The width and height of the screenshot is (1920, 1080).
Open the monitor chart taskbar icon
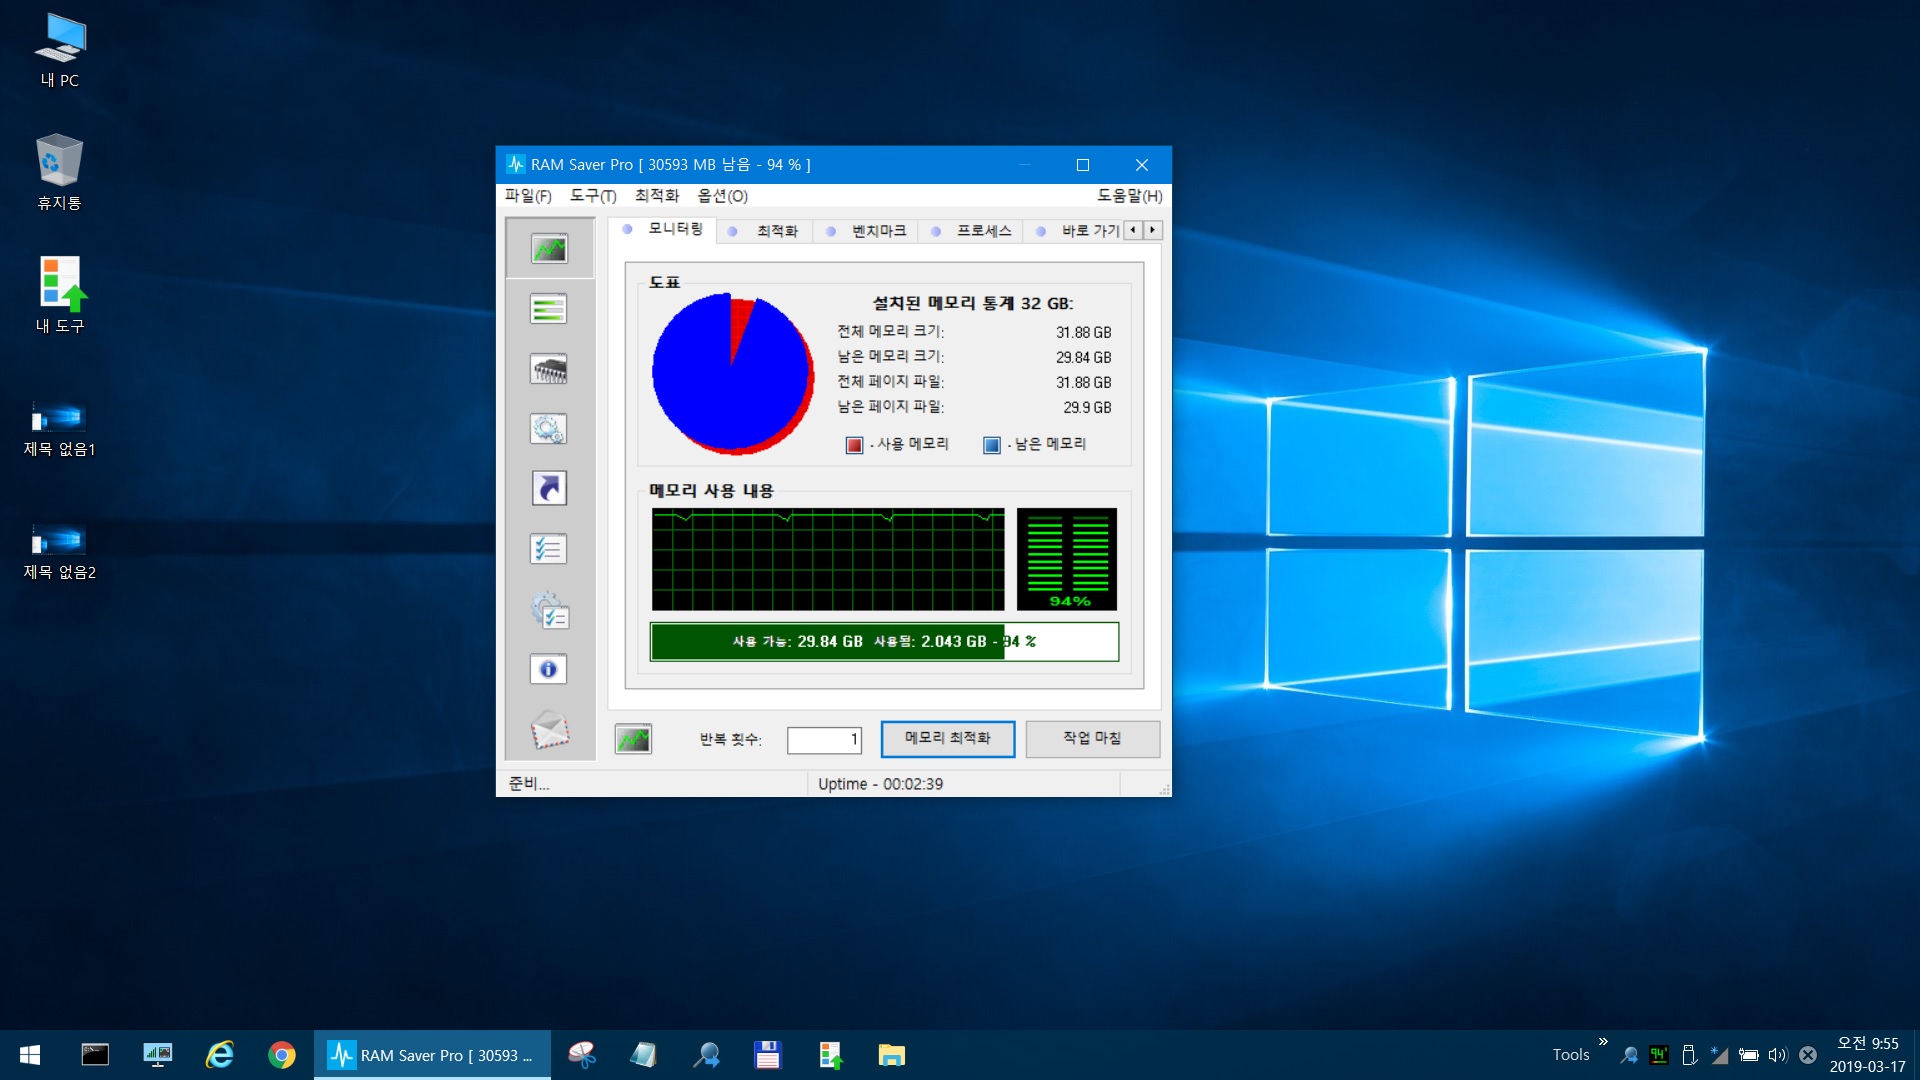[x=157, y=1055]
